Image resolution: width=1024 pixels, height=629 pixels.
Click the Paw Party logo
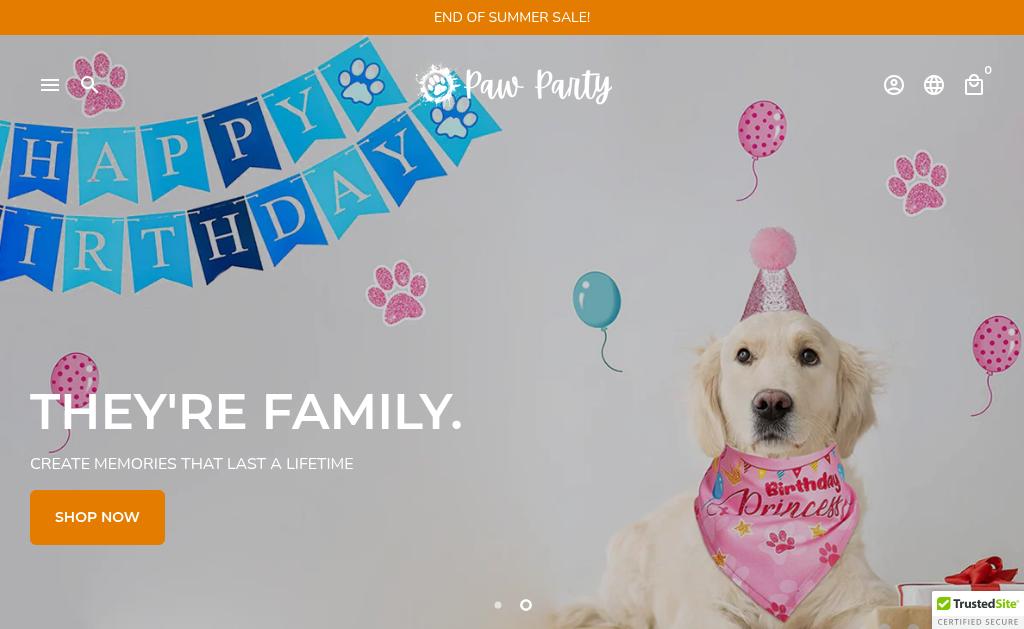[514, 85]
